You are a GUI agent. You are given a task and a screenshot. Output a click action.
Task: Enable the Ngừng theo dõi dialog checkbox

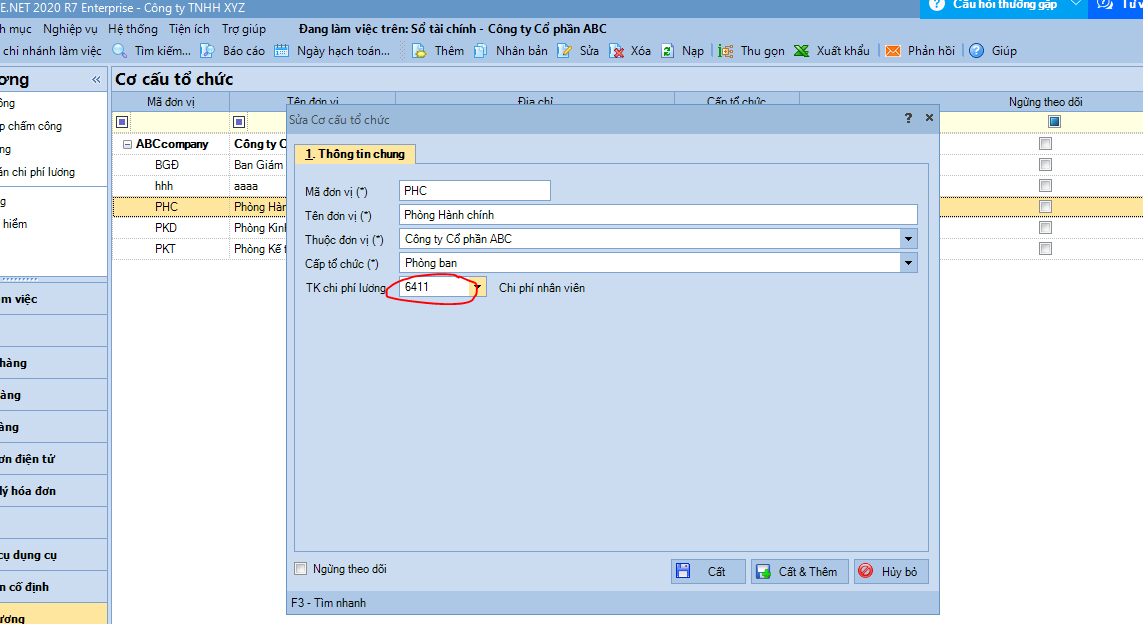(301, 570)
